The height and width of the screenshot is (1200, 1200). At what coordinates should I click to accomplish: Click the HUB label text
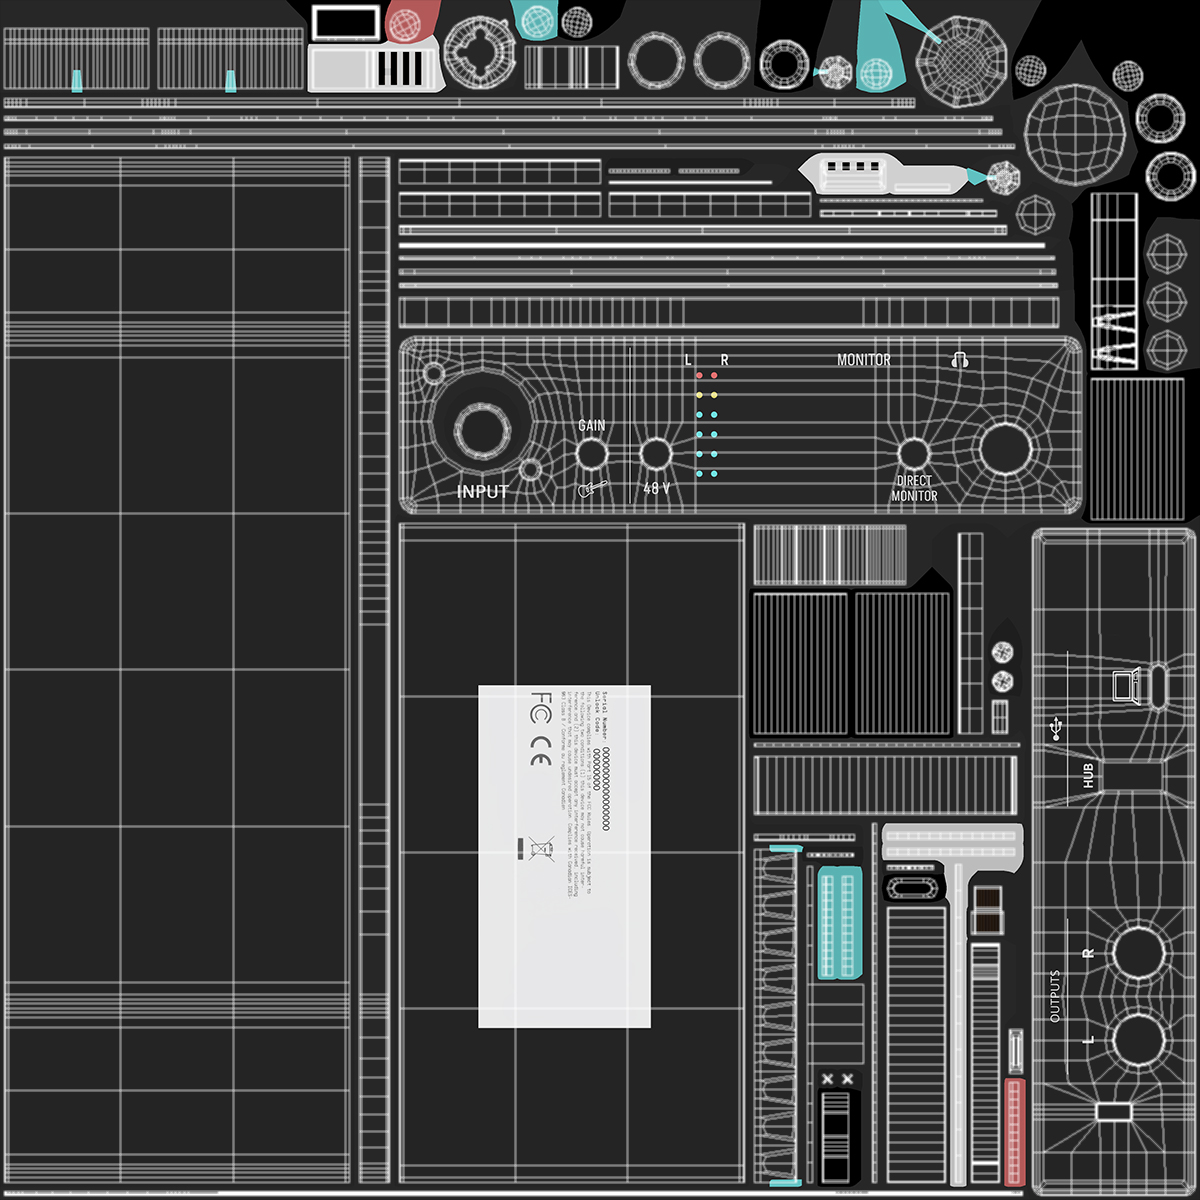(x=1088, y=775)
